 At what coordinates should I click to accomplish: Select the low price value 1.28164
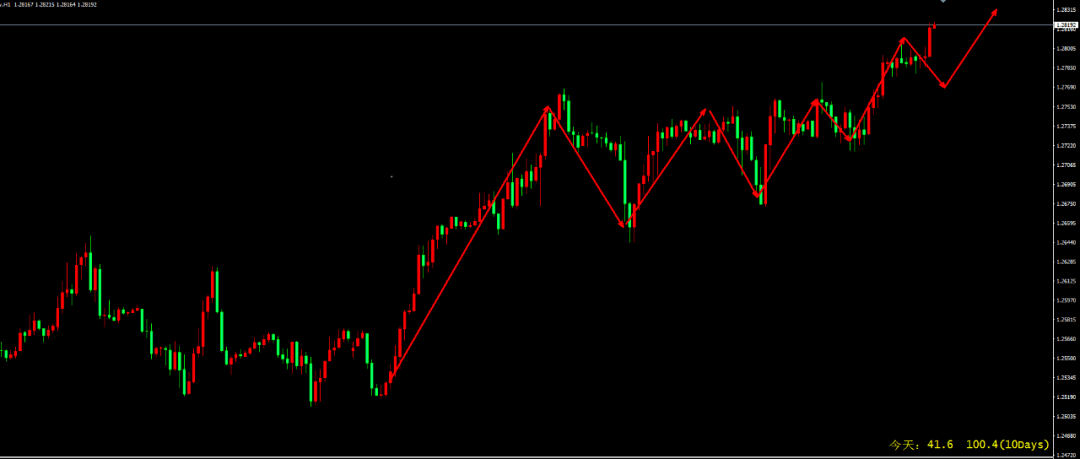[66, 4]
